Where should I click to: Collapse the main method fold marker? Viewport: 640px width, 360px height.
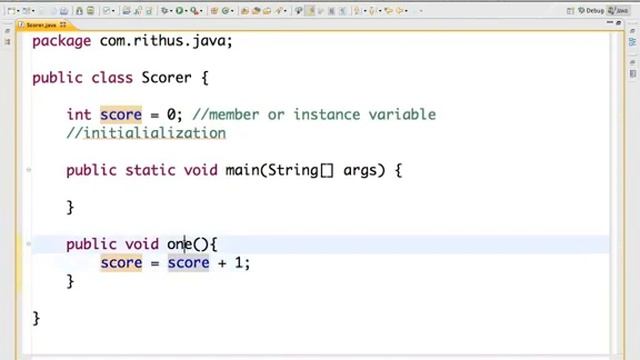29,169
